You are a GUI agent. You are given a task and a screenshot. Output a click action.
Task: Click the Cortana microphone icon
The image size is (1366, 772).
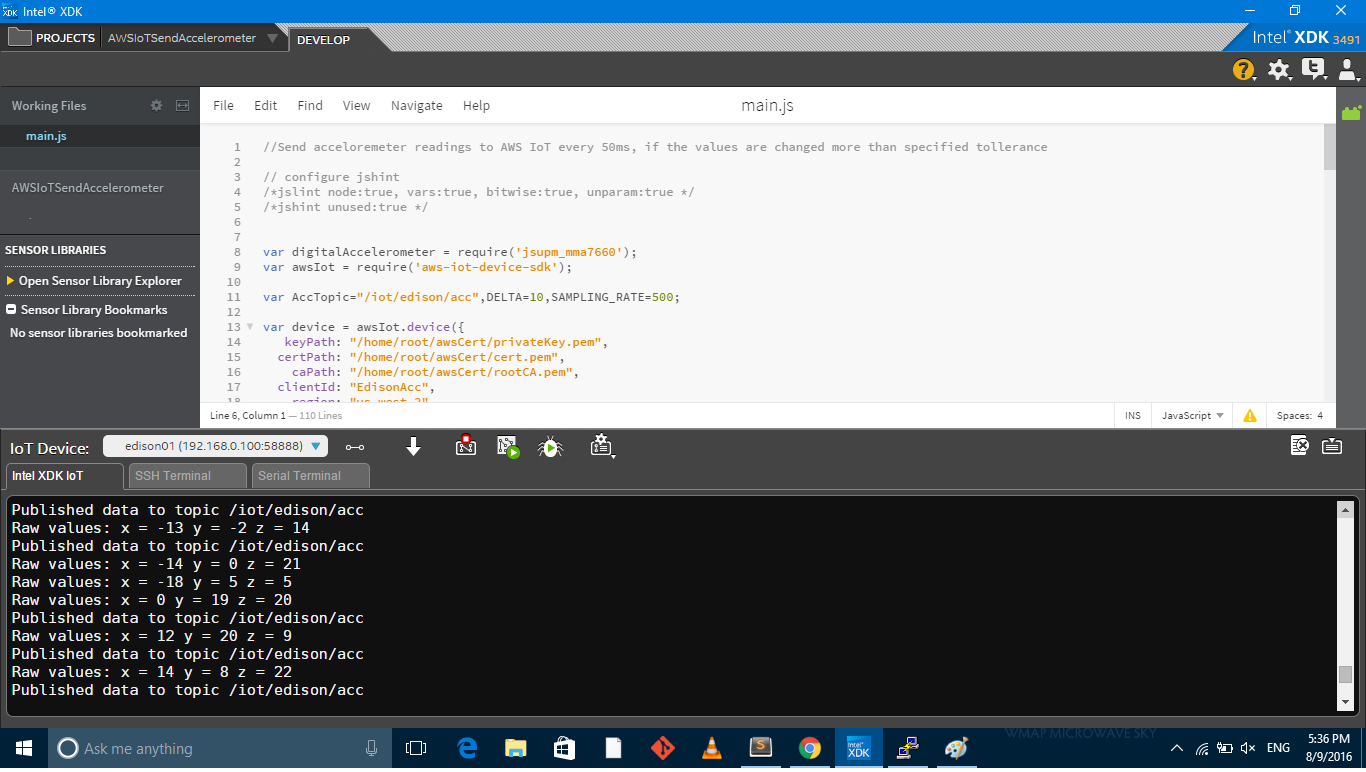point(372,748)
